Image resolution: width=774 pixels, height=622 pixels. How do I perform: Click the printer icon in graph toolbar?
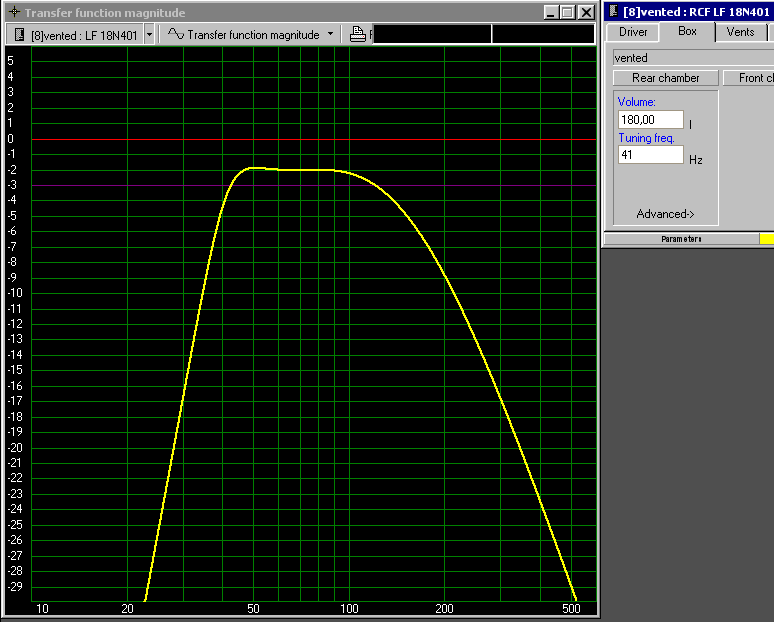[358, 34]
